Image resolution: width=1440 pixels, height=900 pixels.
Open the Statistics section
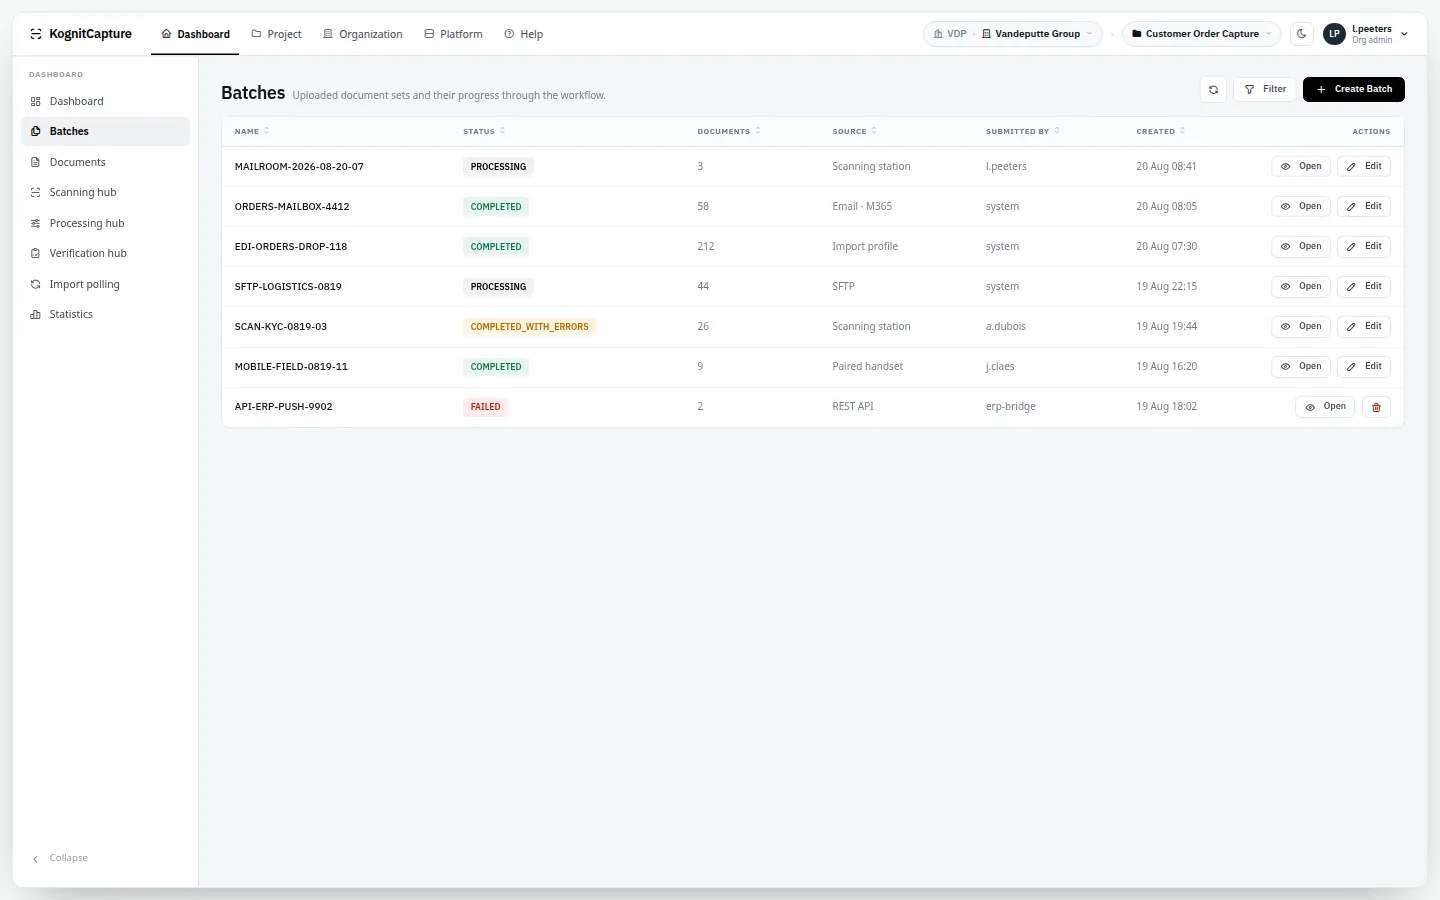[x=106, y=314]
